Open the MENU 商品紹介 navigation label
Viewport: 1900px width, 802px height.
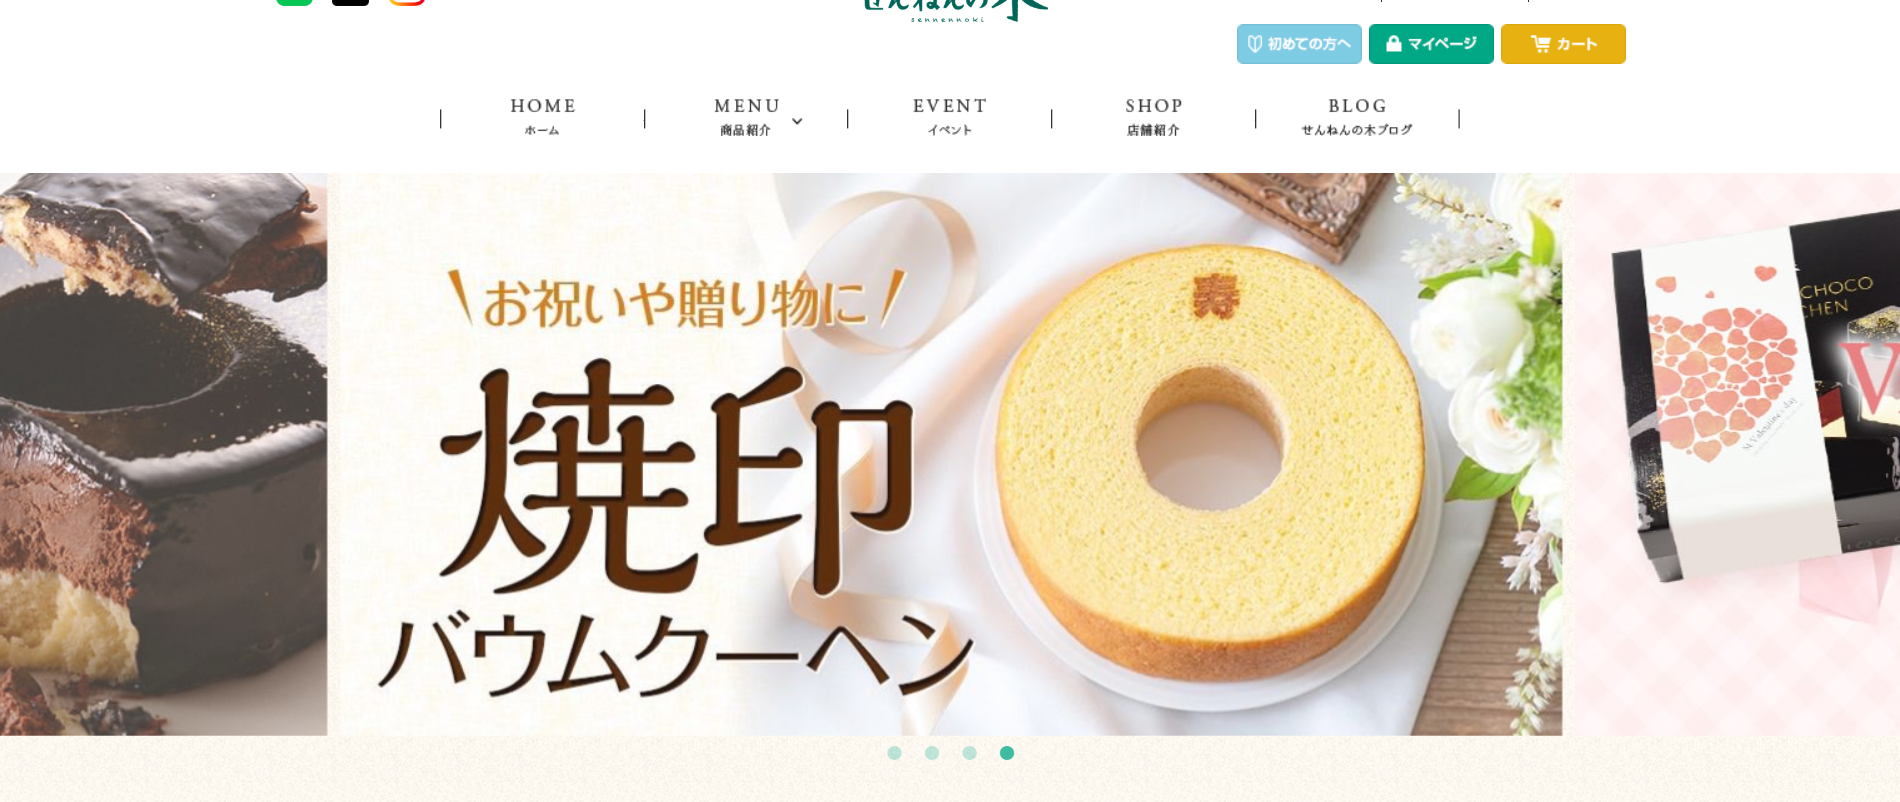tap(747, 118)
